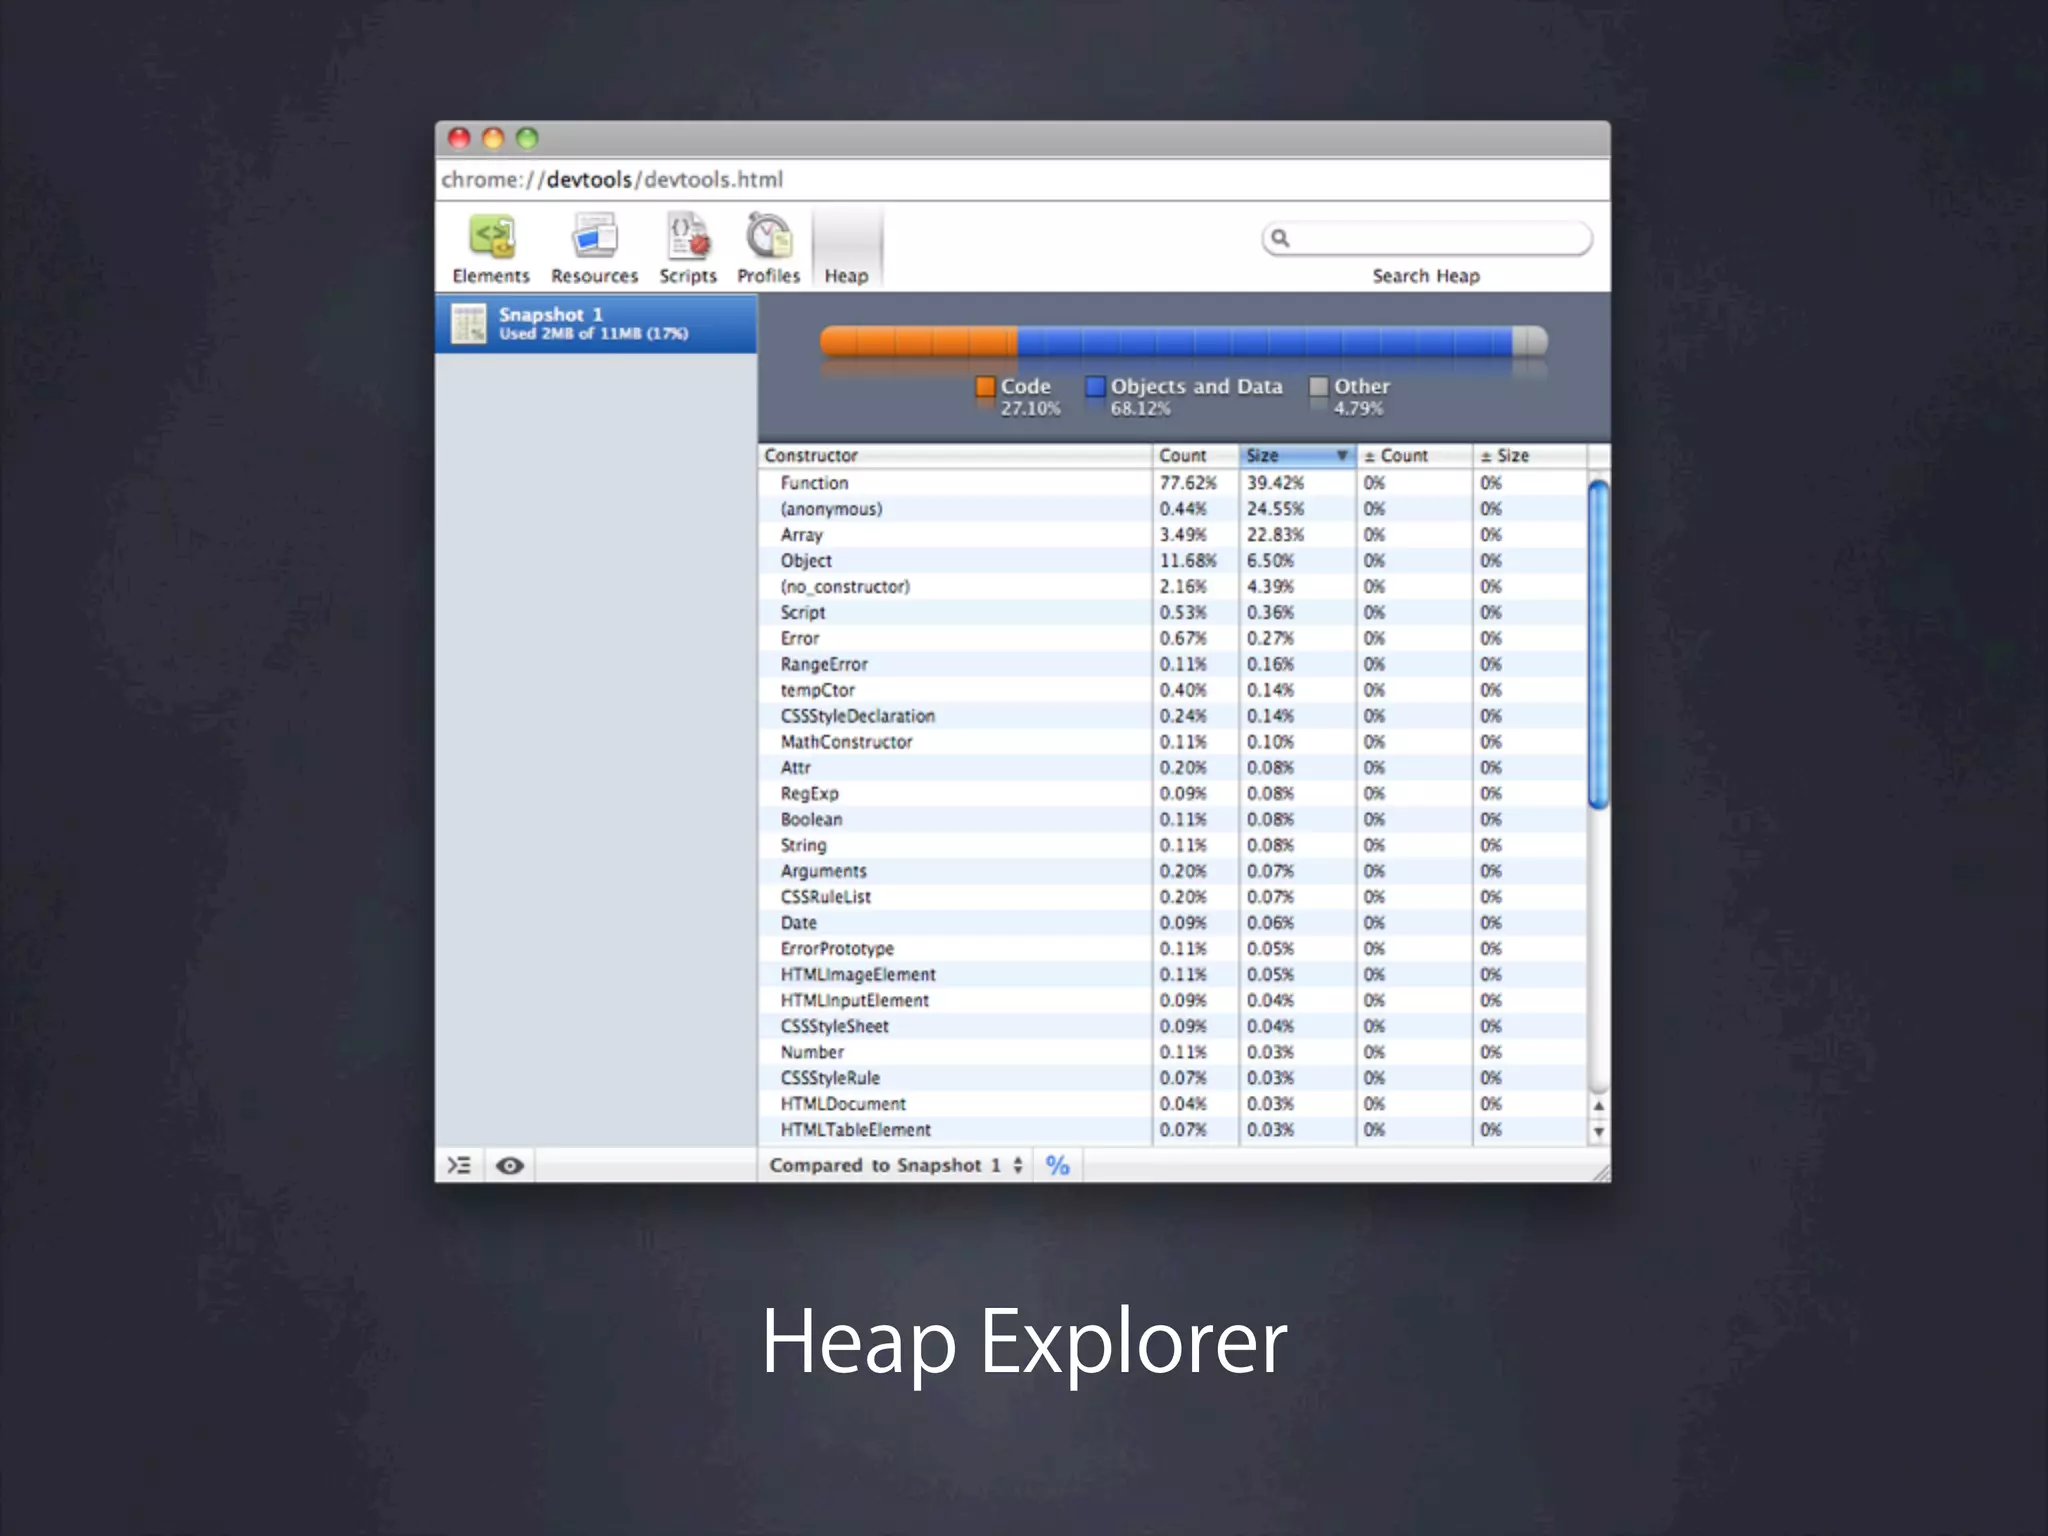Select the CSSStyleDeclaration row
2048x1536 pixels.
[1172, 717]
